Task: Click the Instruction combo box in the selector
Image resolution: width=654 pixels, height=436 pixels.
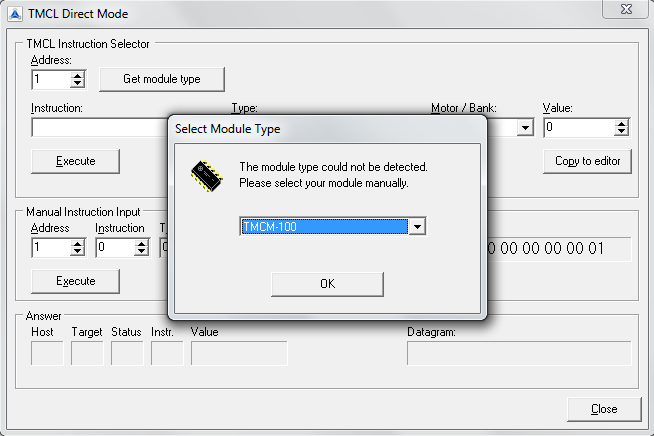Action: tap(100, 128)
